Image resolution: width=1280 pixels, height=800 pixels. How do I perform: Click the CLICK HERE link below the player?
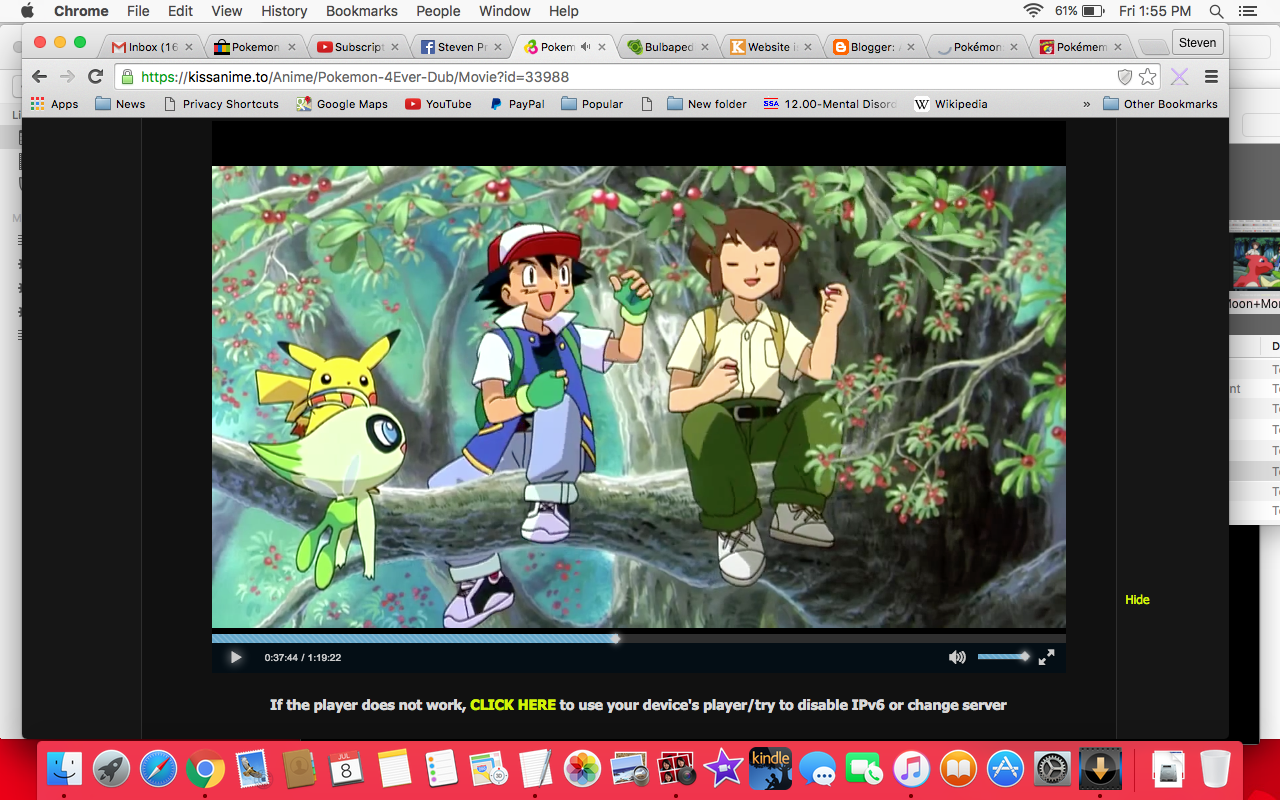[x=512, y=705]
